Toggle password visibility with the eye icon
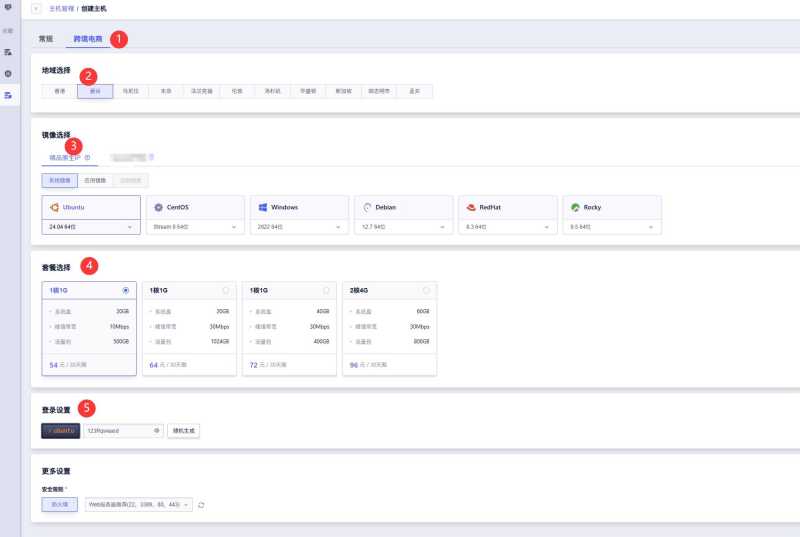The height and width of the screenshot is (537, 800). (157, 431)
